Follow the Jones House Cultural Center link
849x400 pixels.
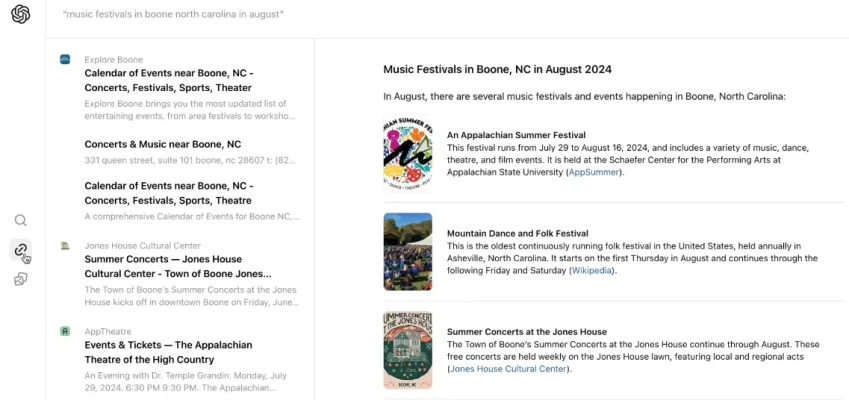click(x=507, y=369)
